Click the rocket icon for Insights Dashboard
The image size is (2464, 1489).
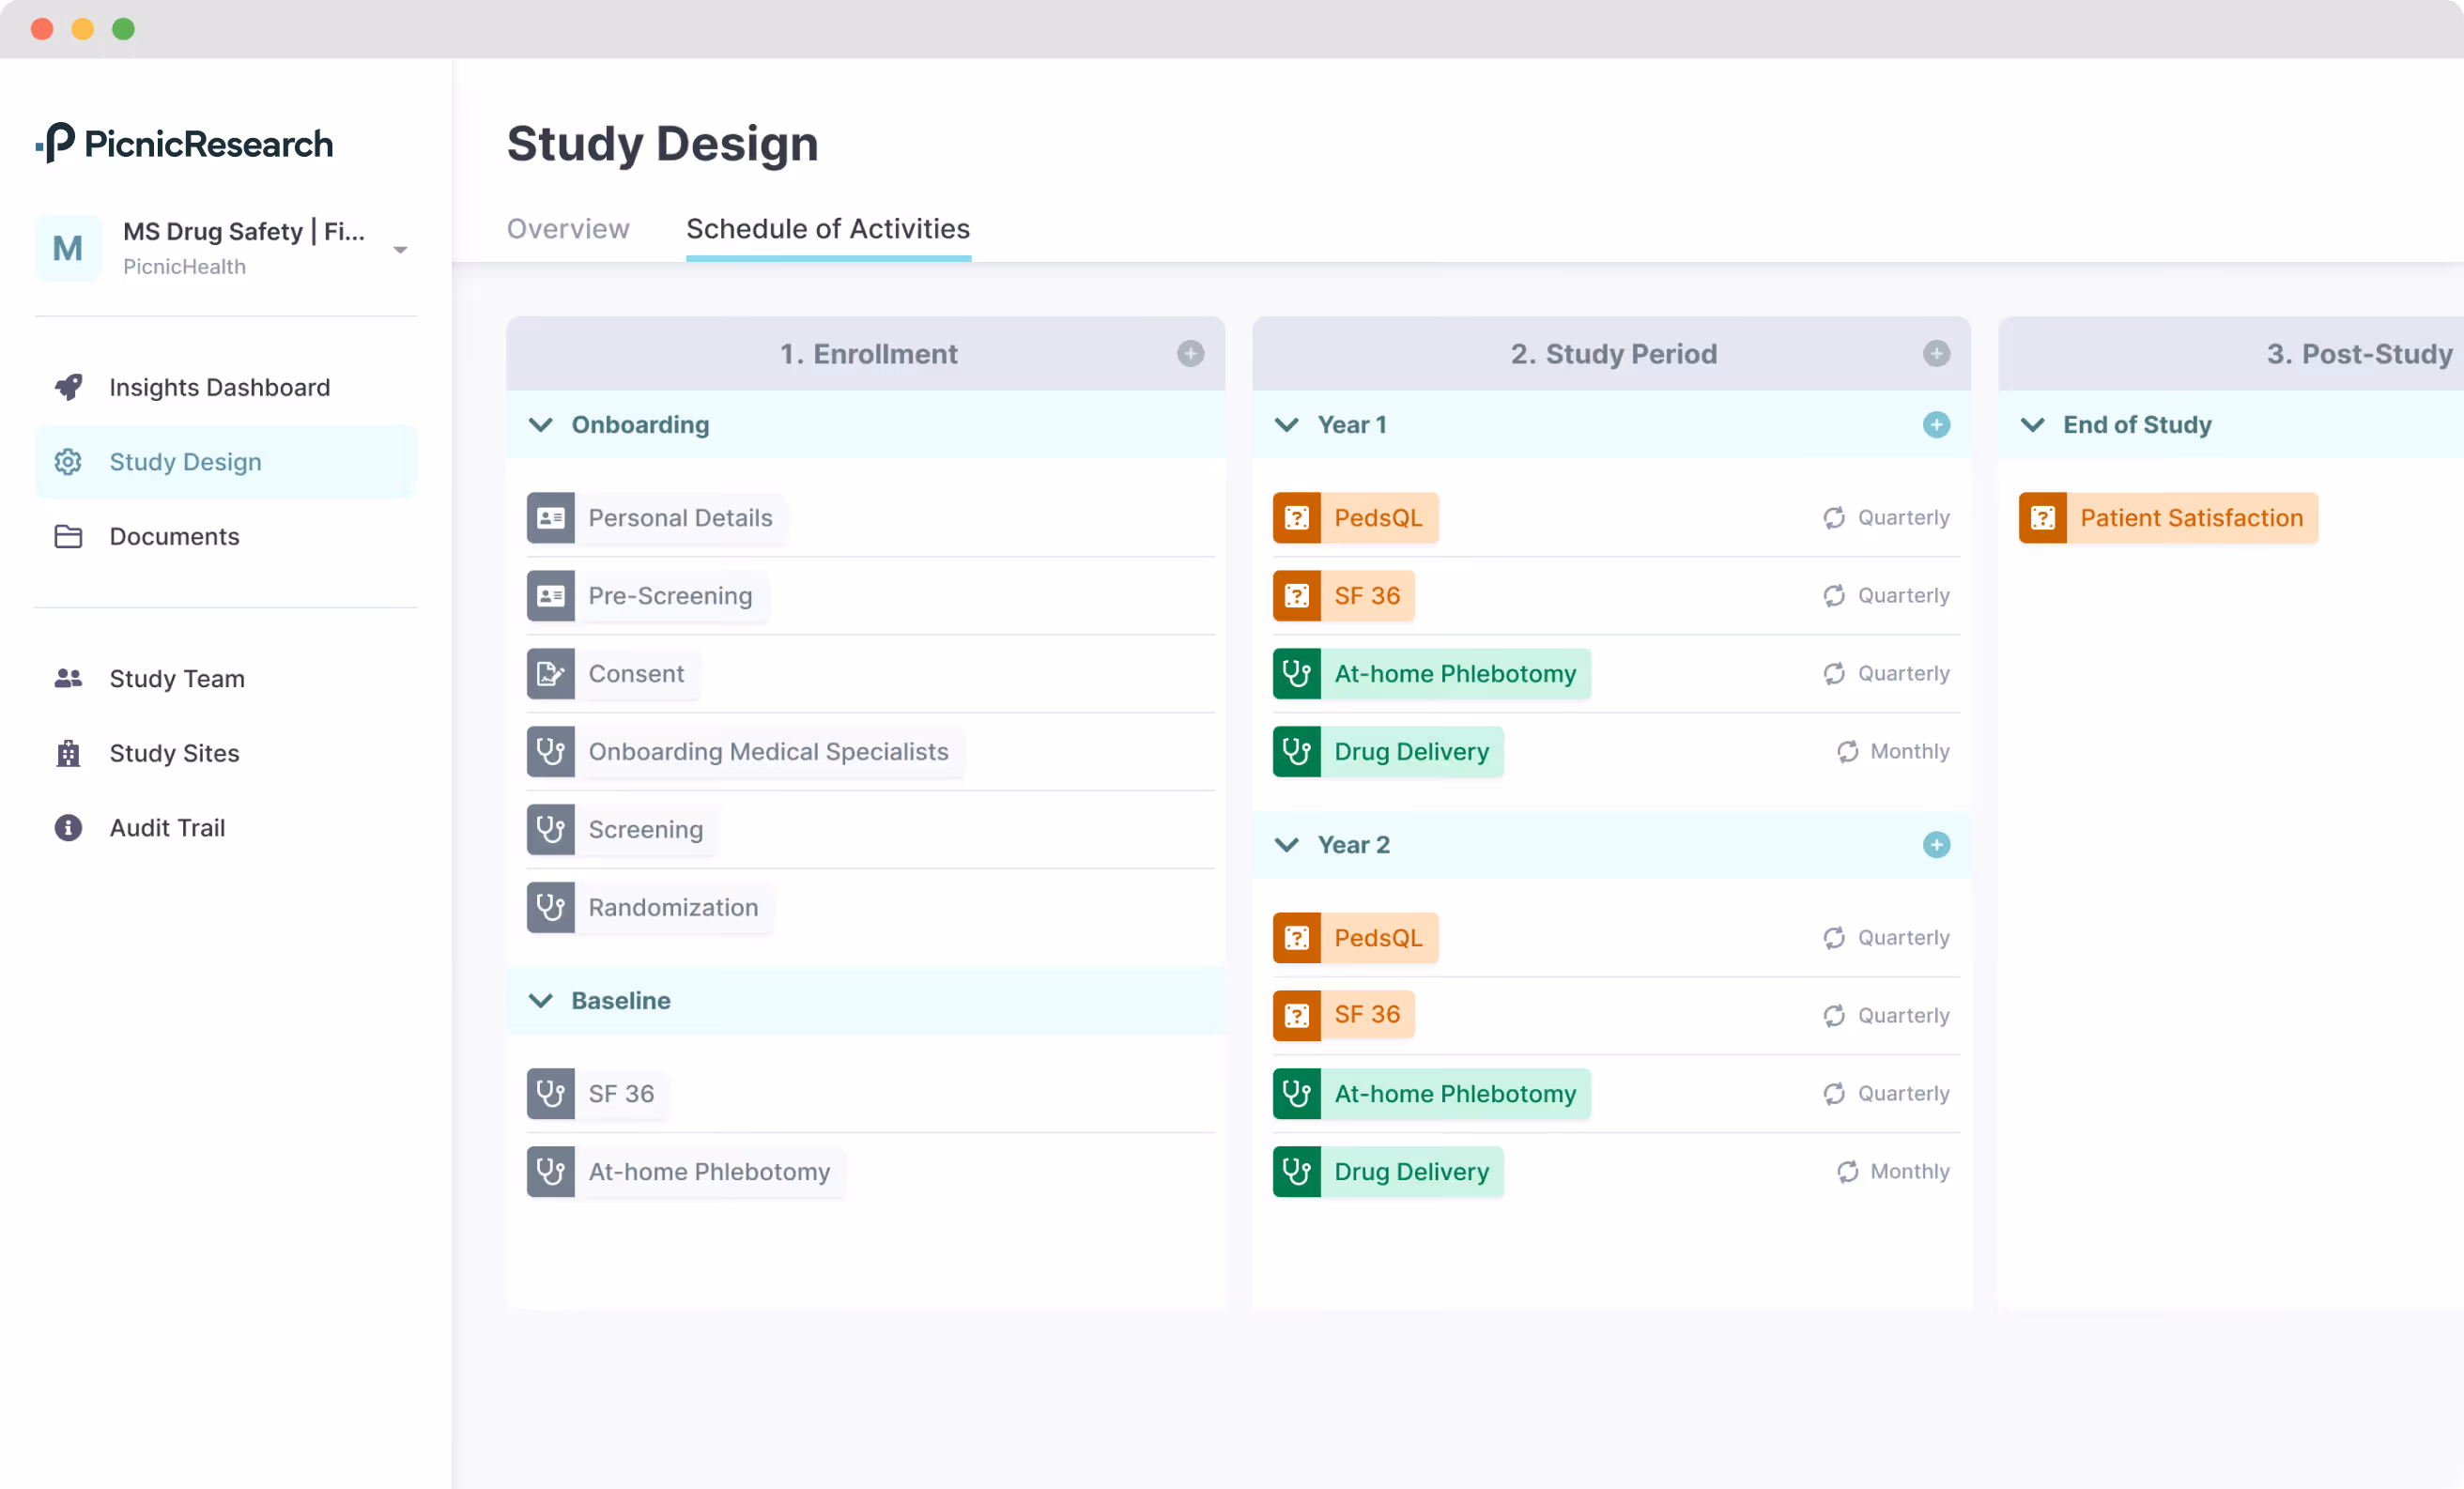(68, 387)
